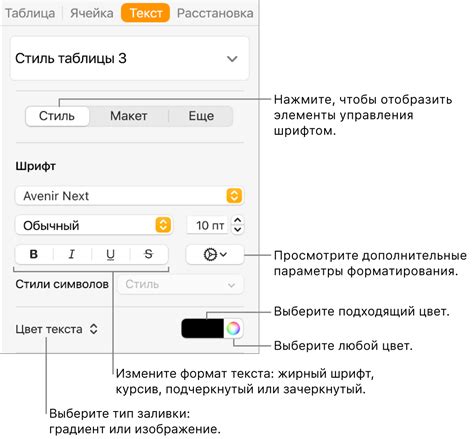Click the Шрифт section heading
Screen dimensions: 474x439
click(x=36, y=166)
